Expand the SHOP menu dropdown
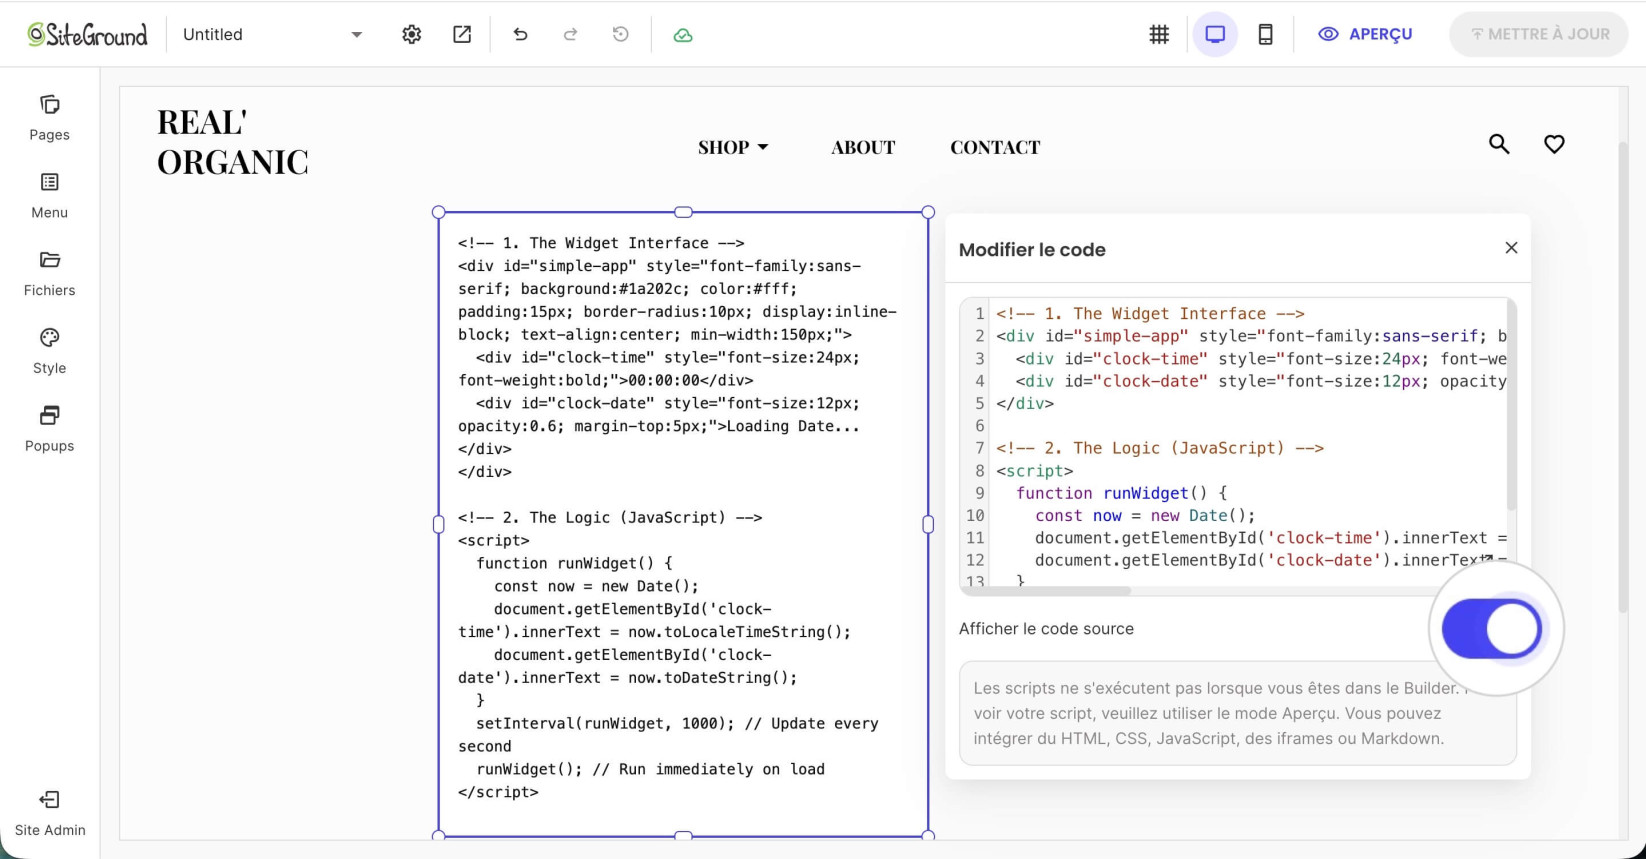The width and height of the screenshot is (1646, 859). pos(733,147)
